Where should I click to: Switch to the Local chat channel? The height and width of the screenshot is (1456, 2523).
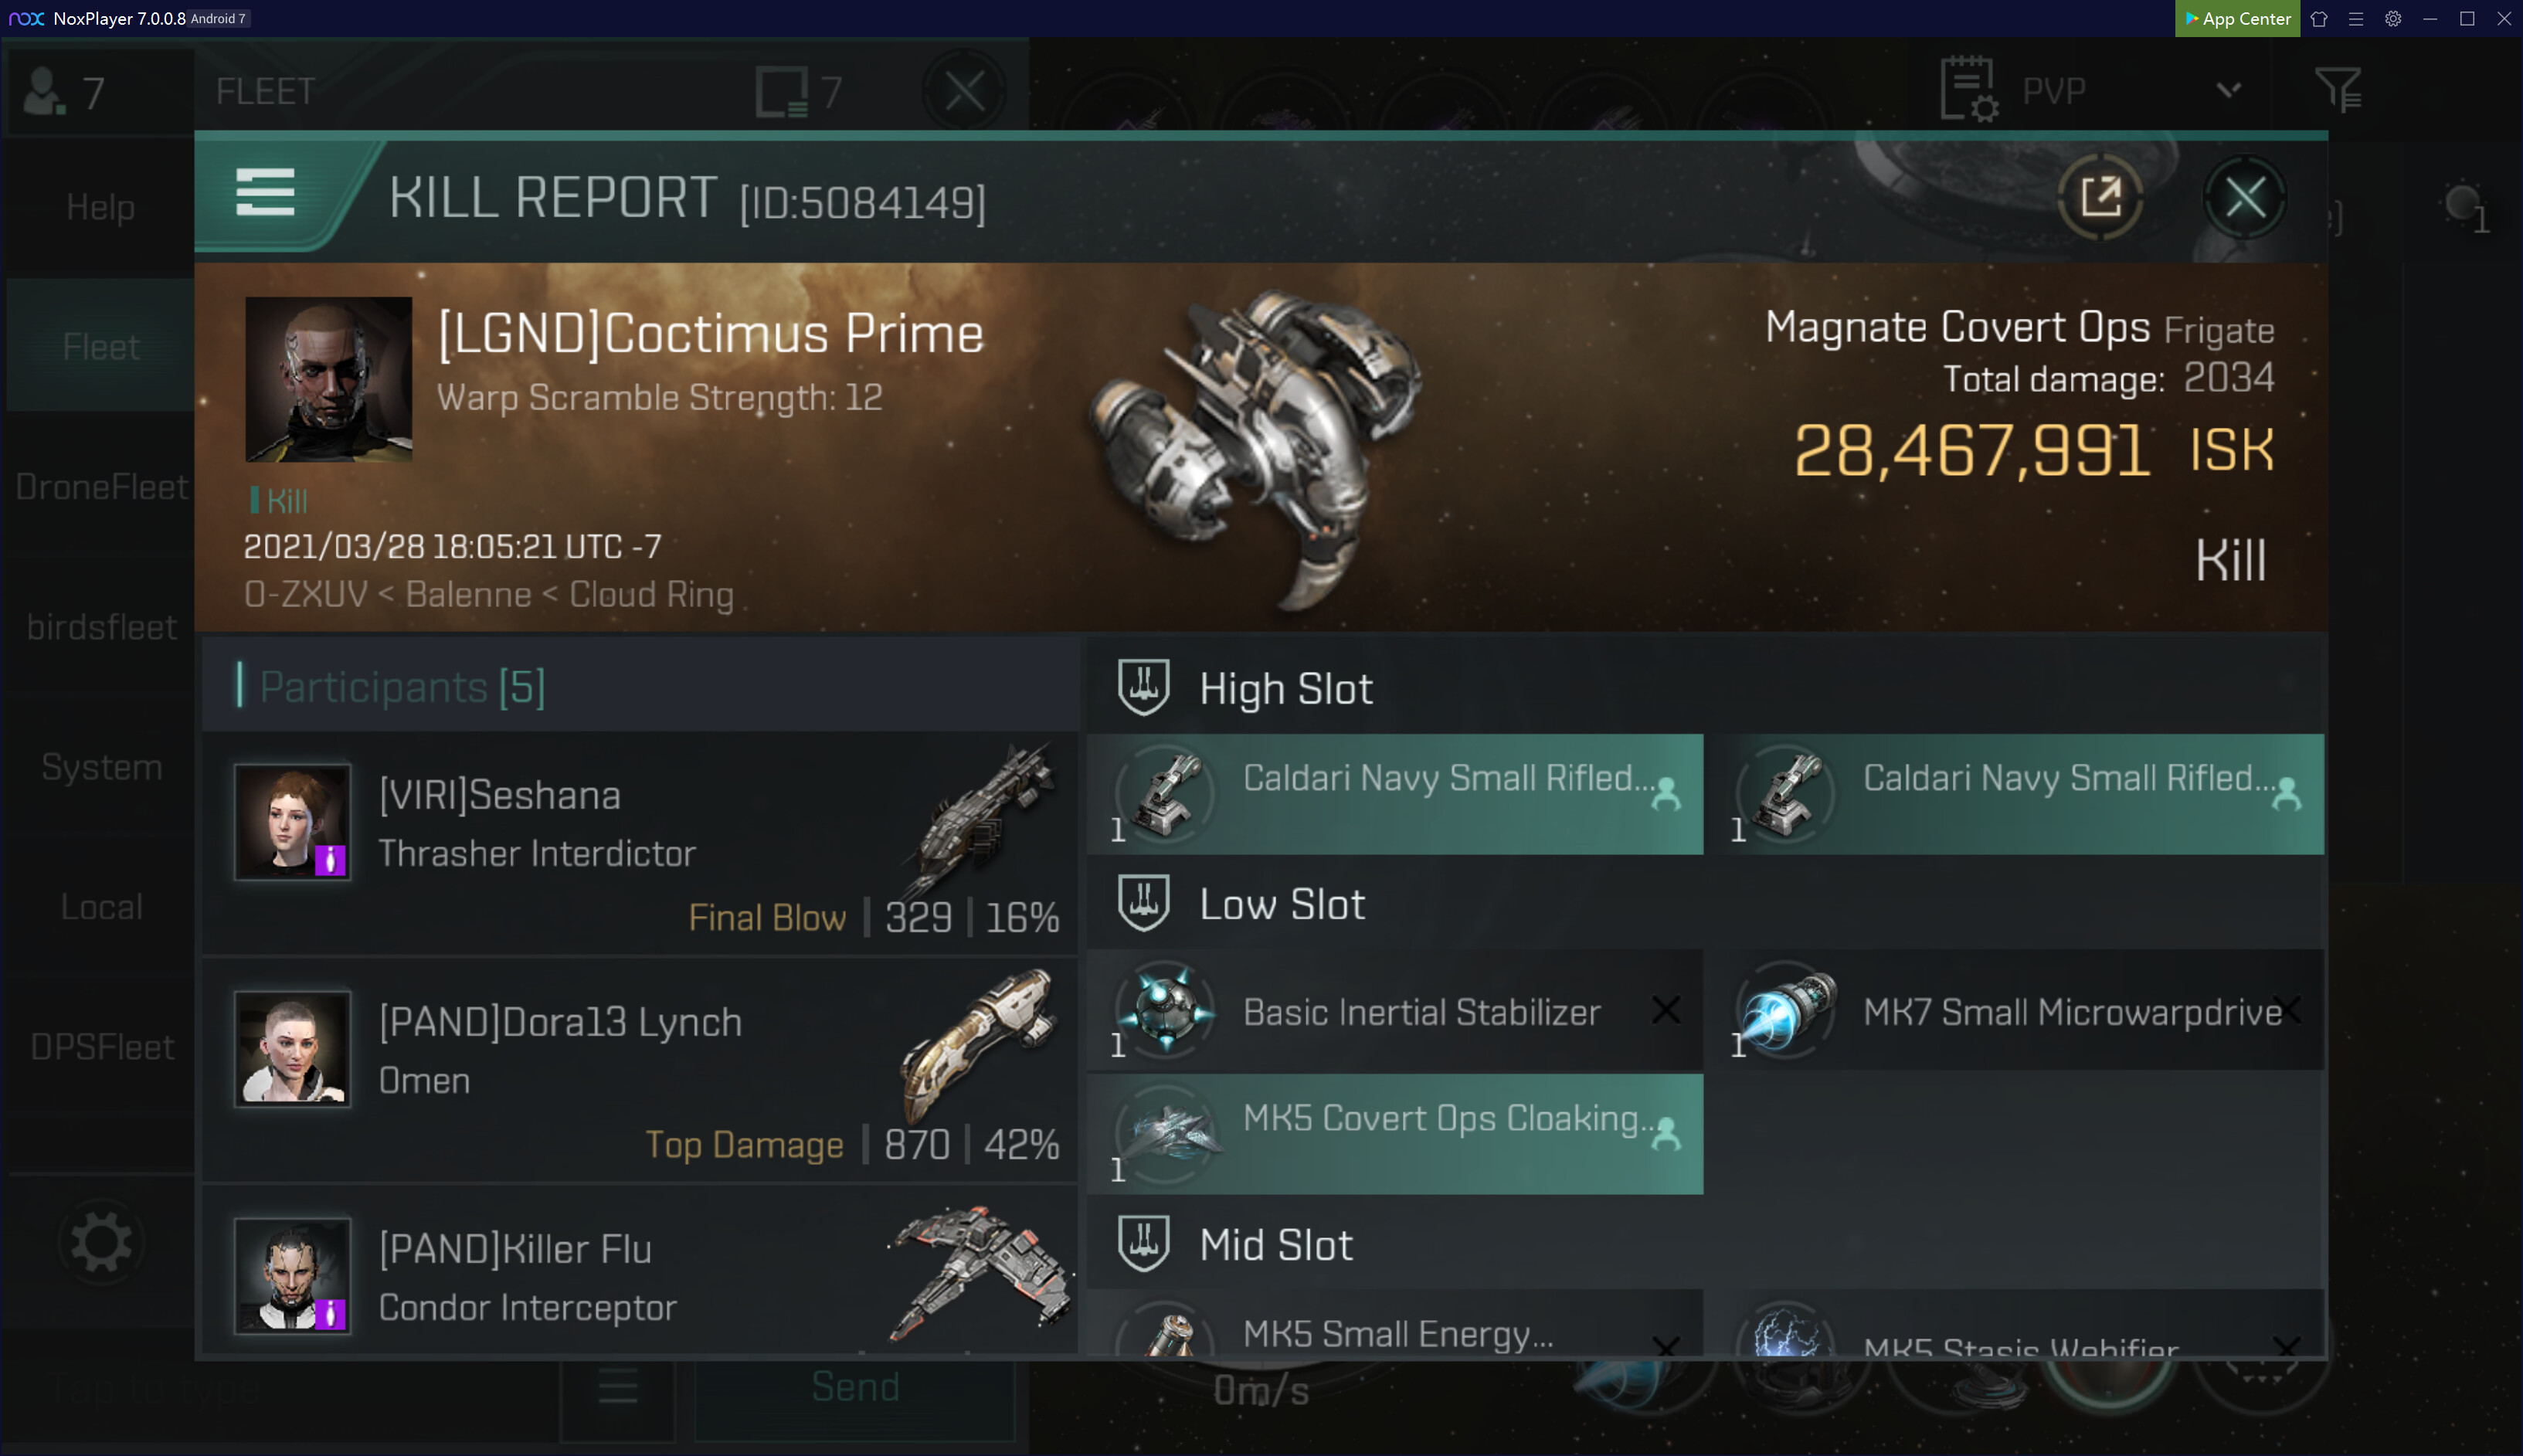100,907
